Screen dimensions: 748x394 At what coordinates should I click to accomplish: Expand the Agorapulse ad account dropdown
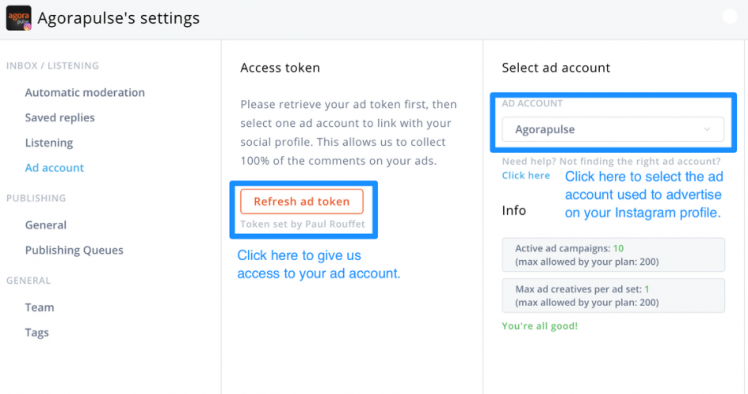point(613,129)
